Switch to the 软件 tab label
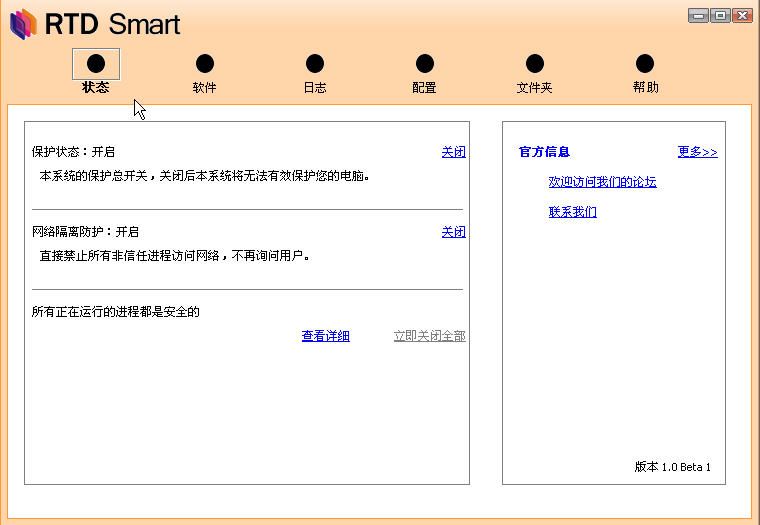The width and height of the screenshot is (760, 525). (205, 88)
